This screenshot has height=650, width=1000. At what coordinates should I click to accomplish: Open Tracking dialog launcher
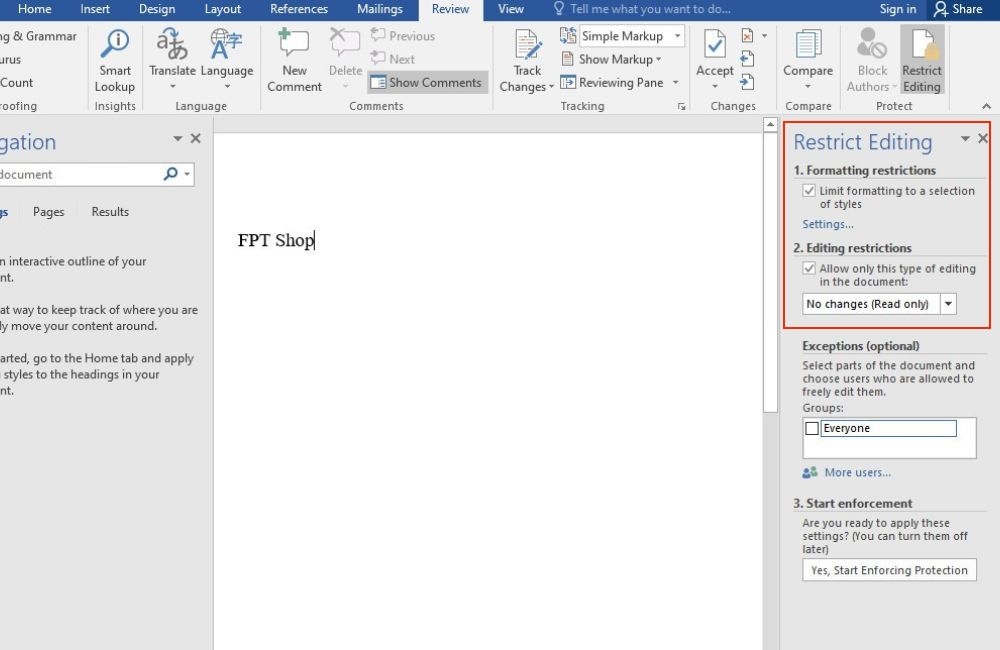(681, 107)
